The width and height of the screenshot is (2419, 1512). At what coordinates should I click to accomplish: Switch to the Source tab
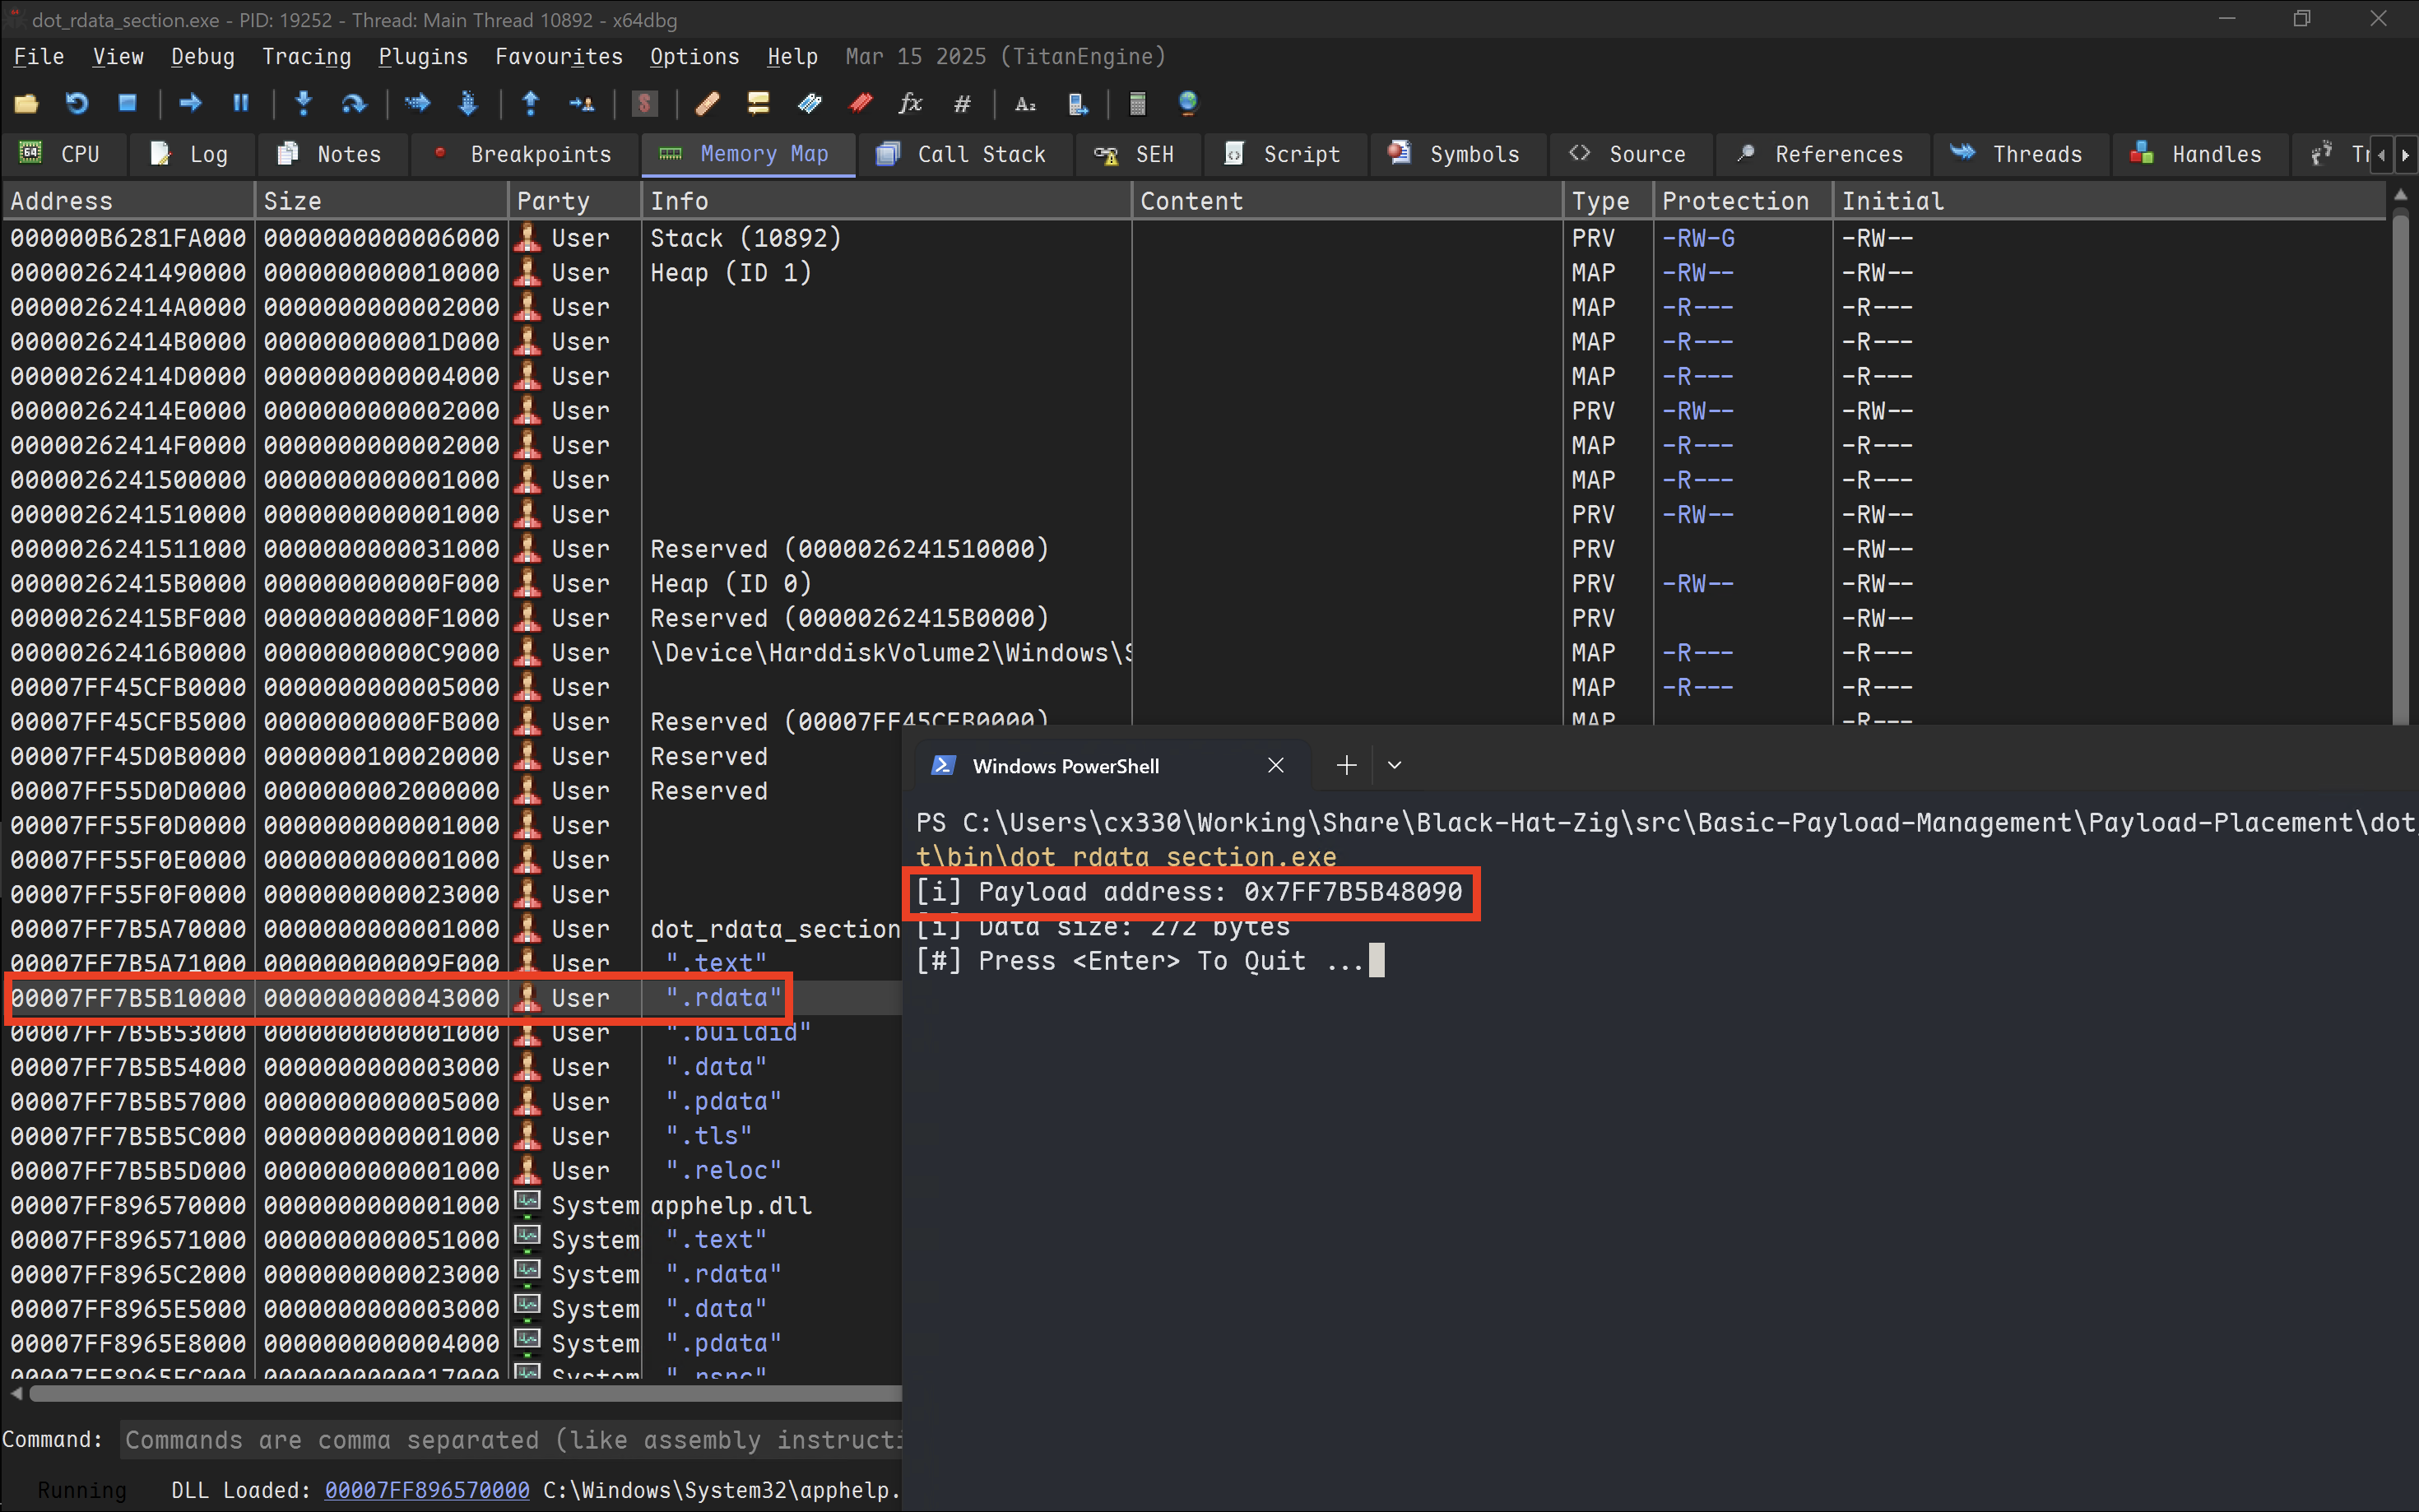[1630, 154]
